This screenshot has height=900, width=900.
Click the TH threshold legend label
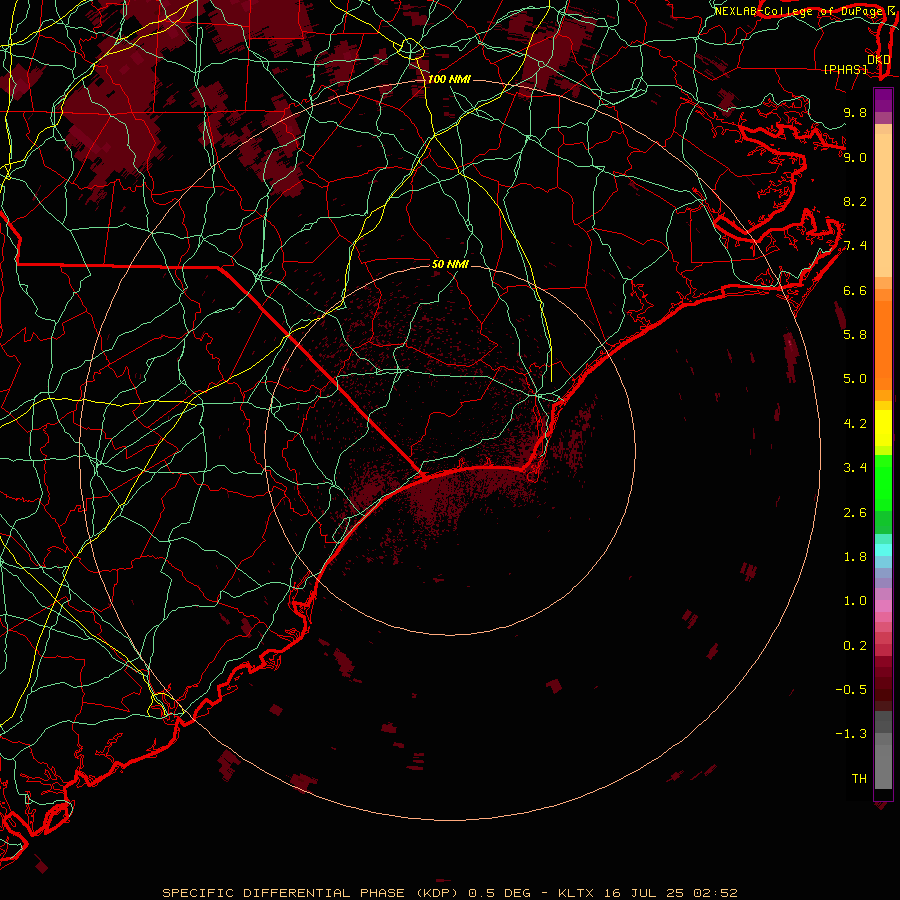pos(859,779)
